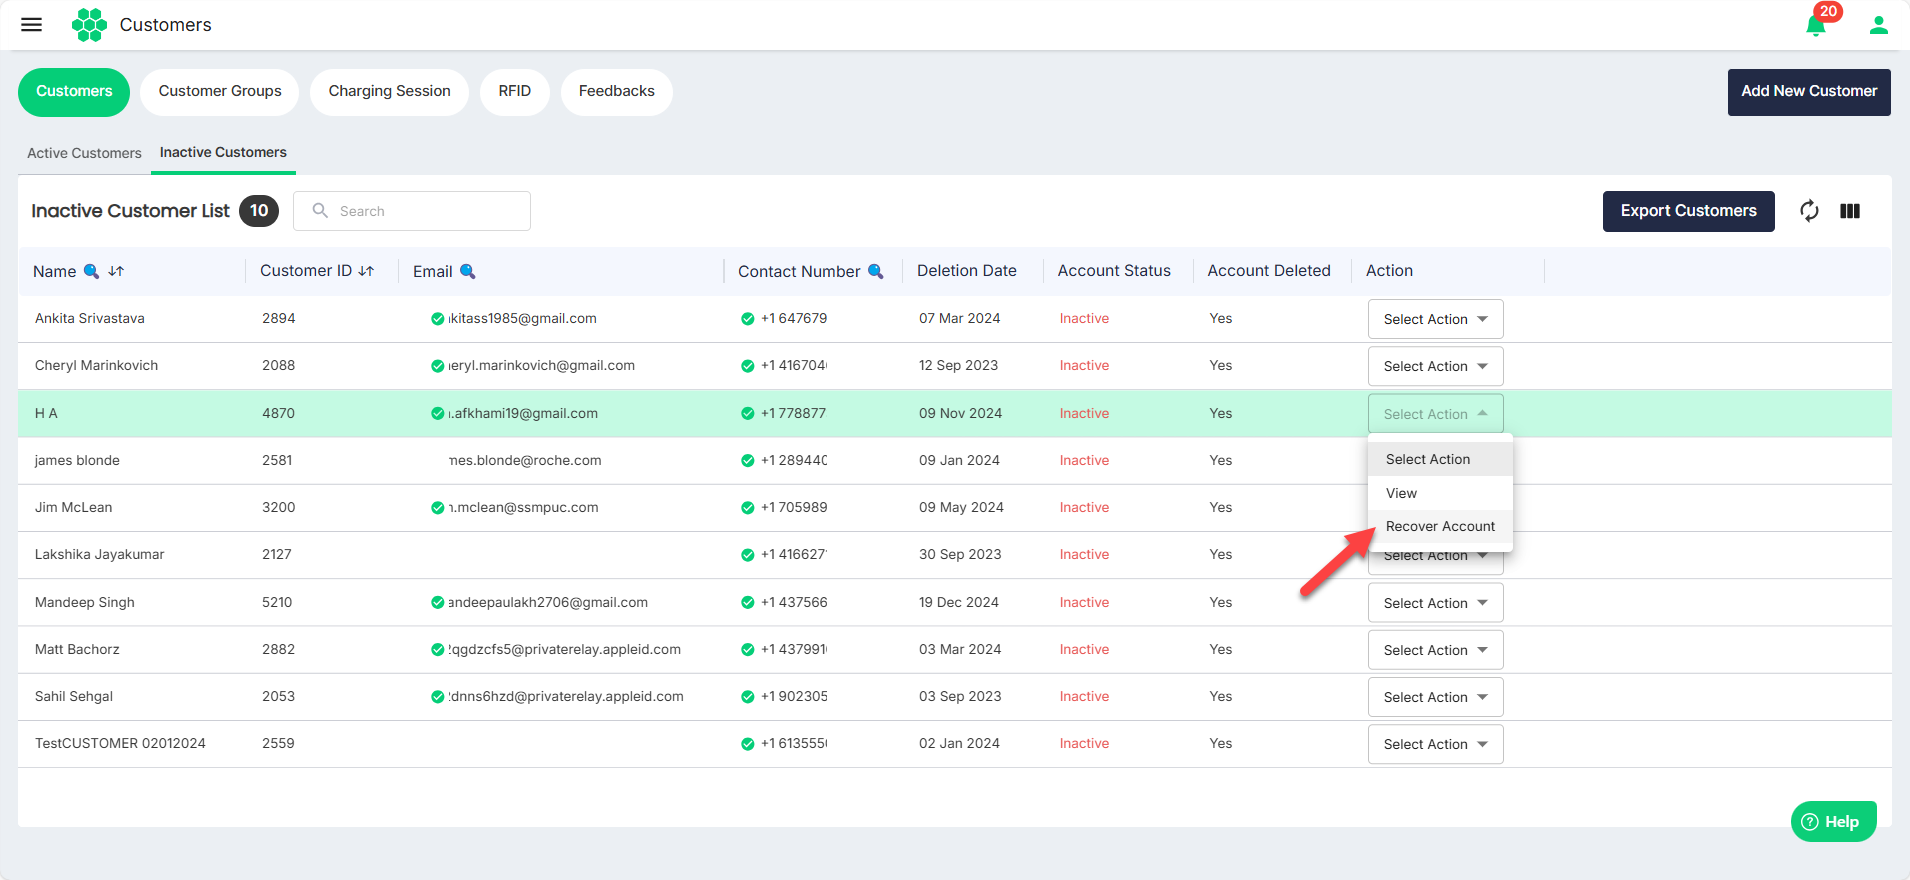Sort by Name using the sort arrows
The image size is (1910, 880).
(x=116, y=271)
